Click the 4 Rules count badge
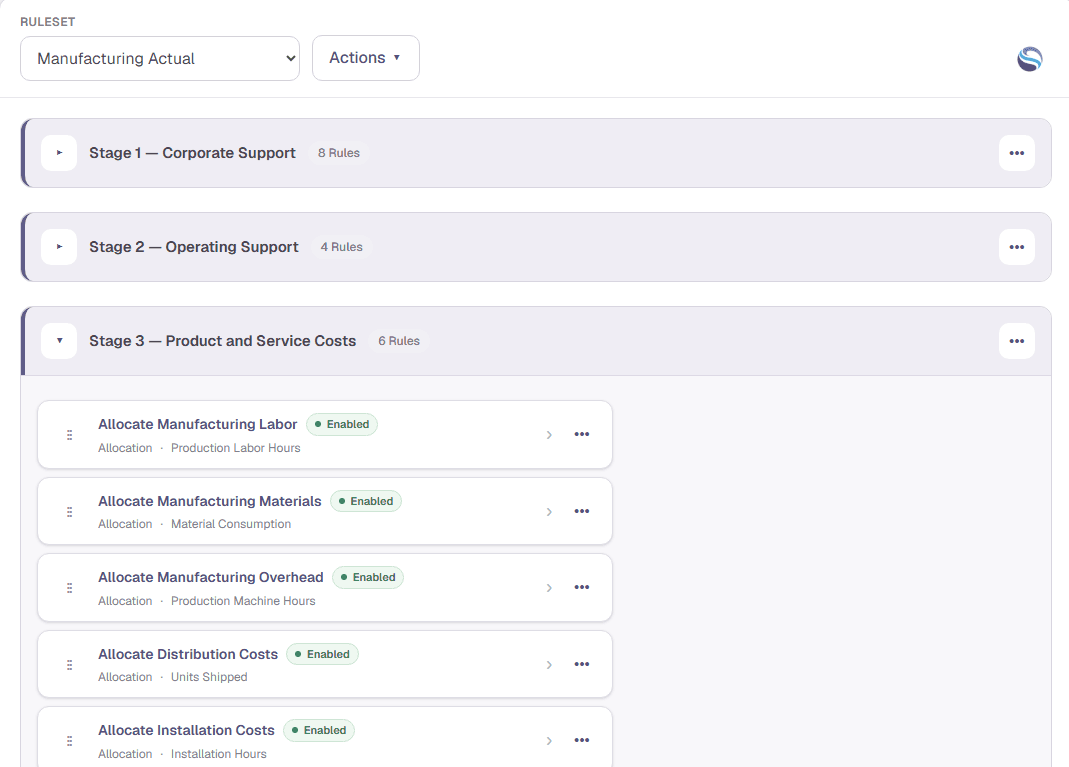Viewport: 1069px width, 767px height. click(x=342, y=247)
